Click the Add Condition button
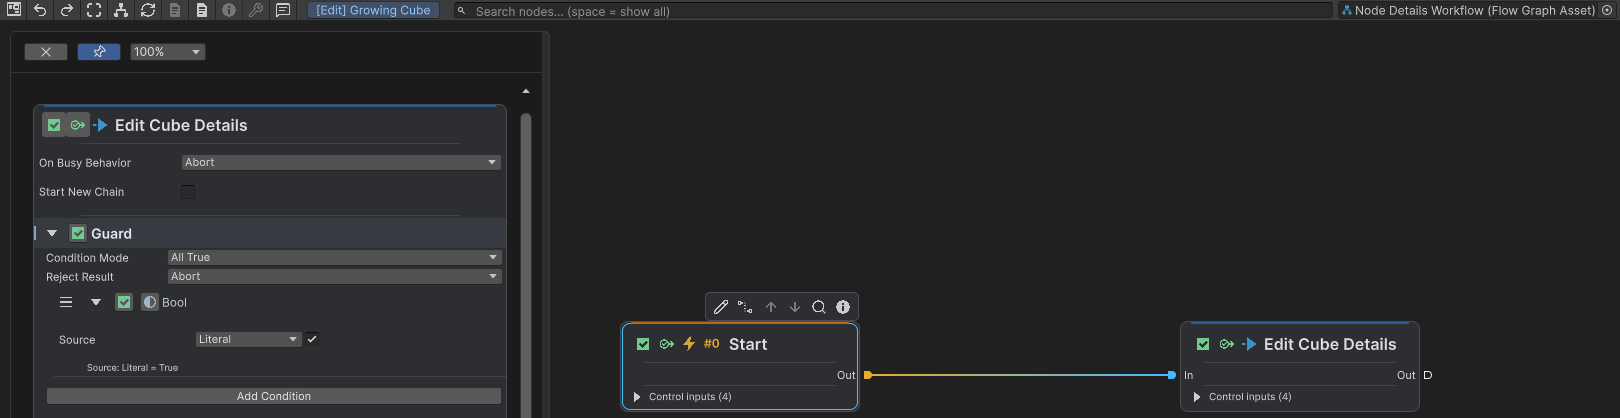Image resolution: width=1620 pixels, height=418 pixels. 274,396
